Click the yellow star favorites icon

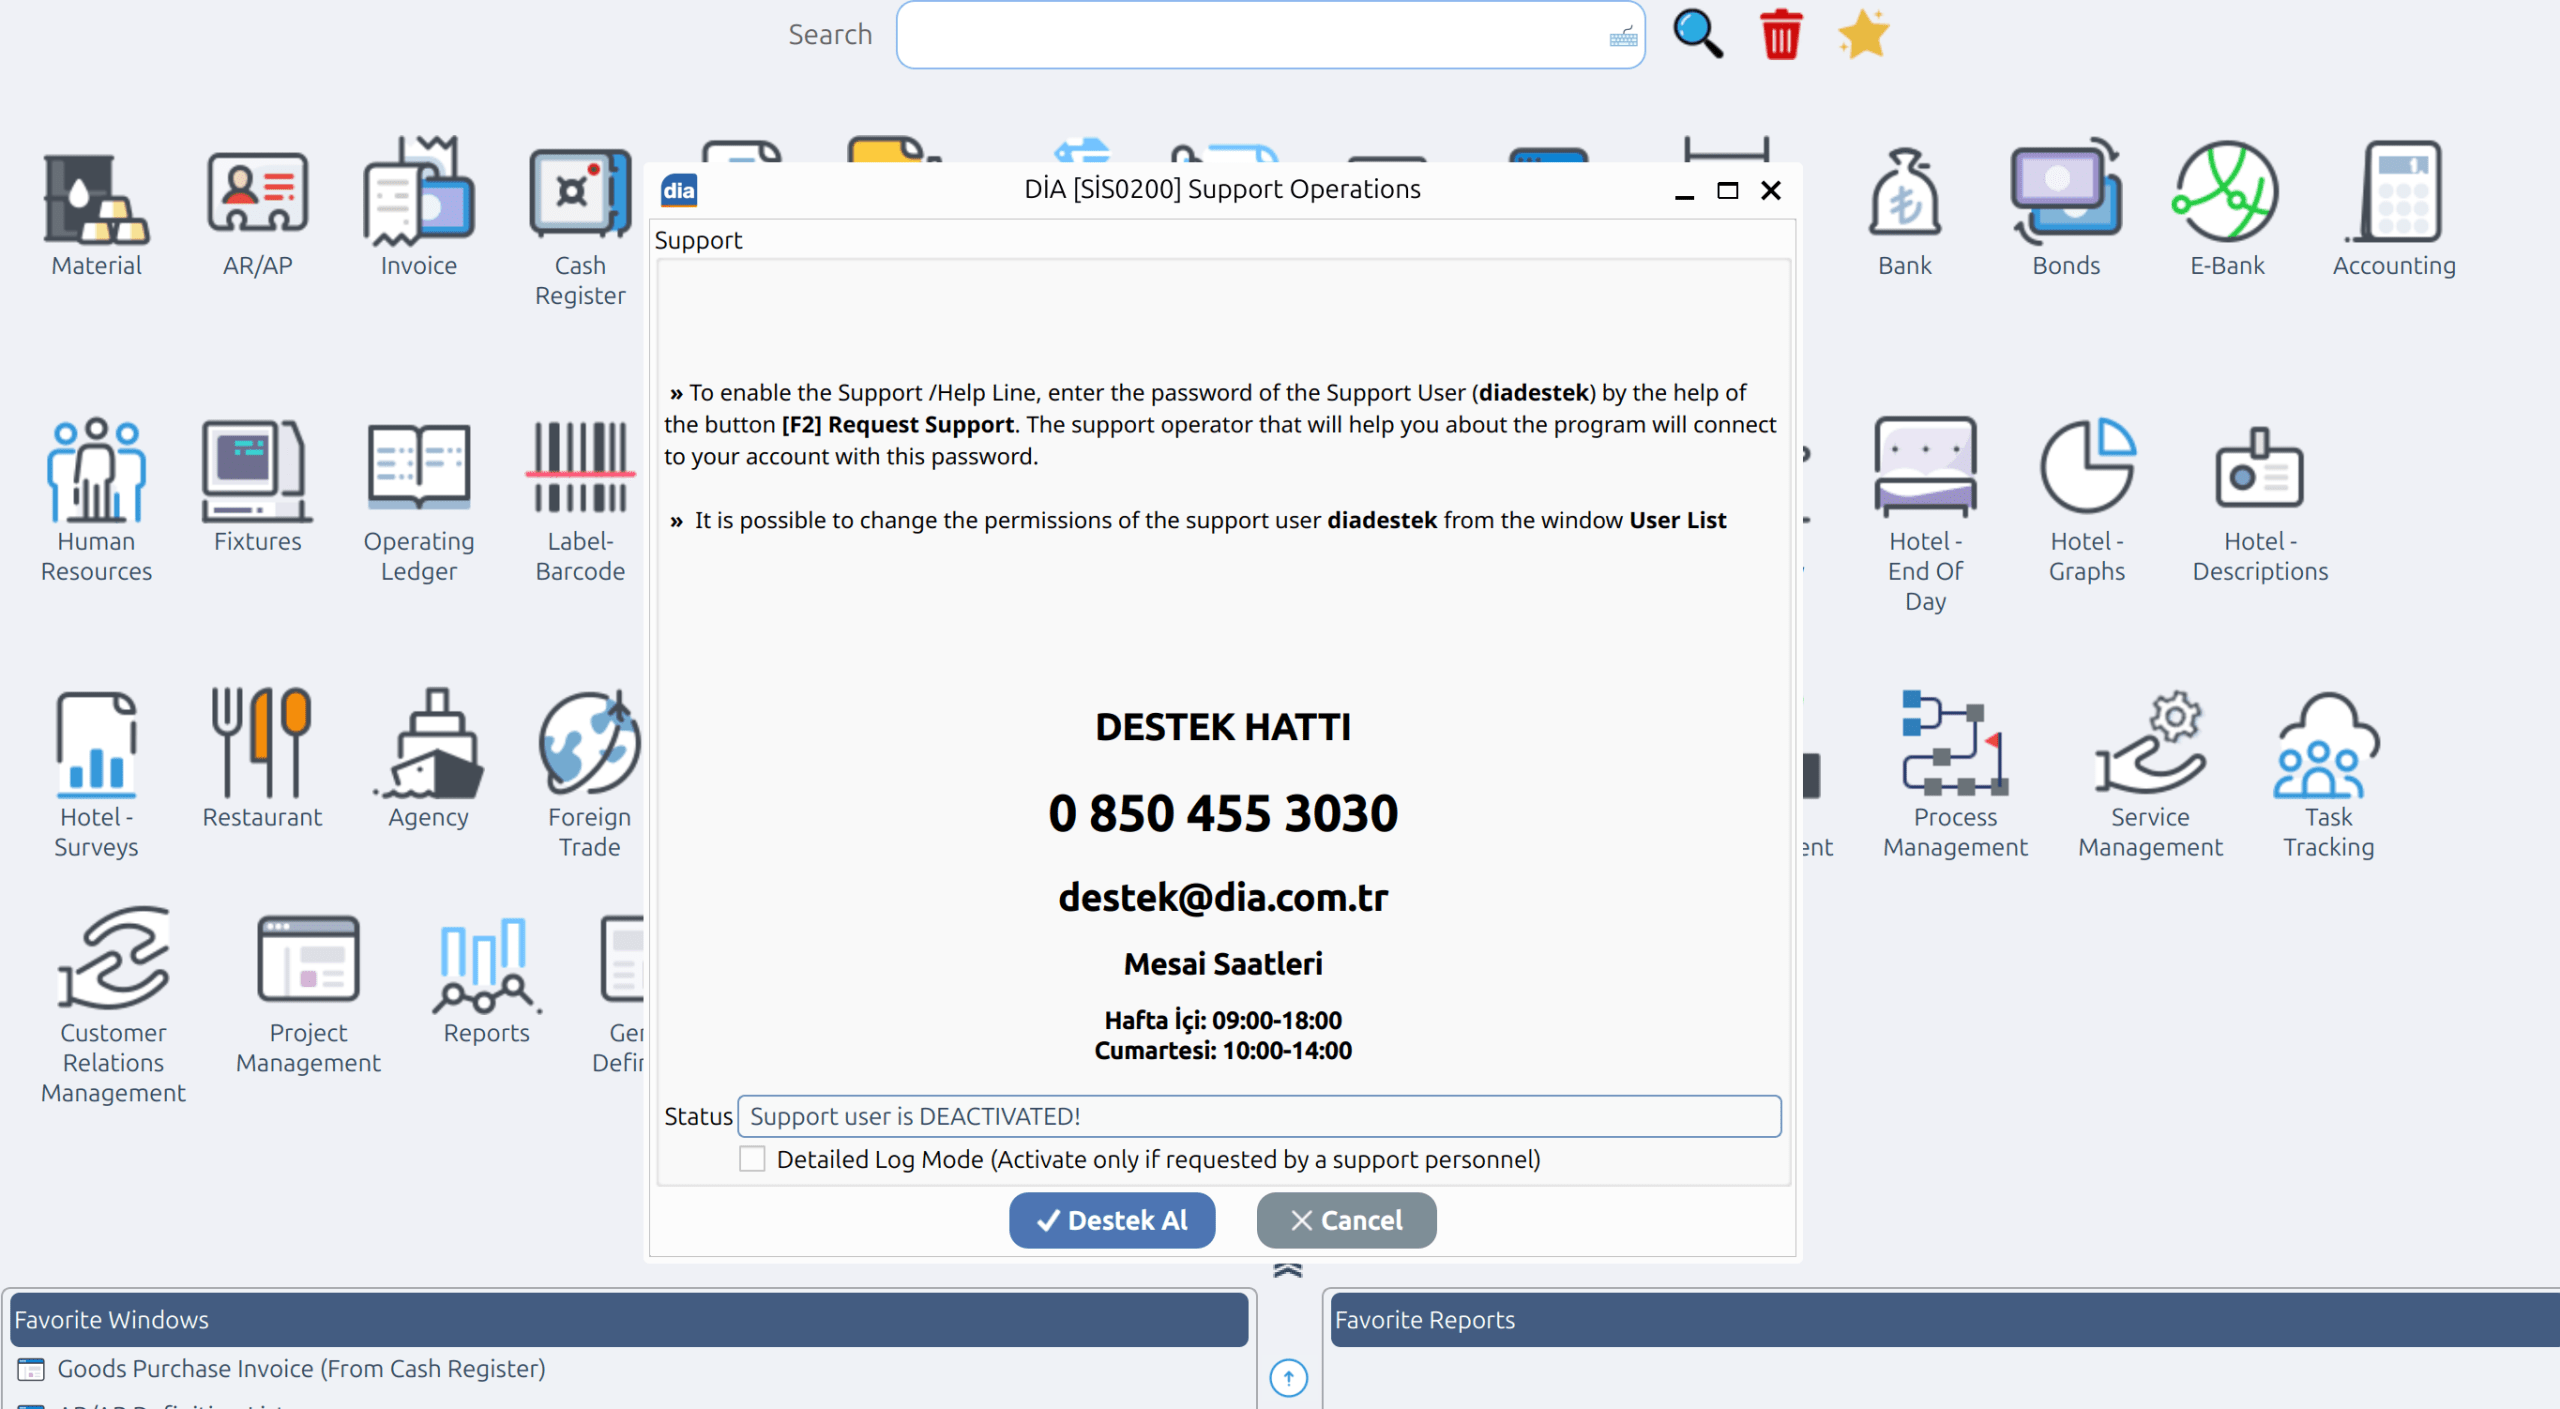click(1863, 34)
